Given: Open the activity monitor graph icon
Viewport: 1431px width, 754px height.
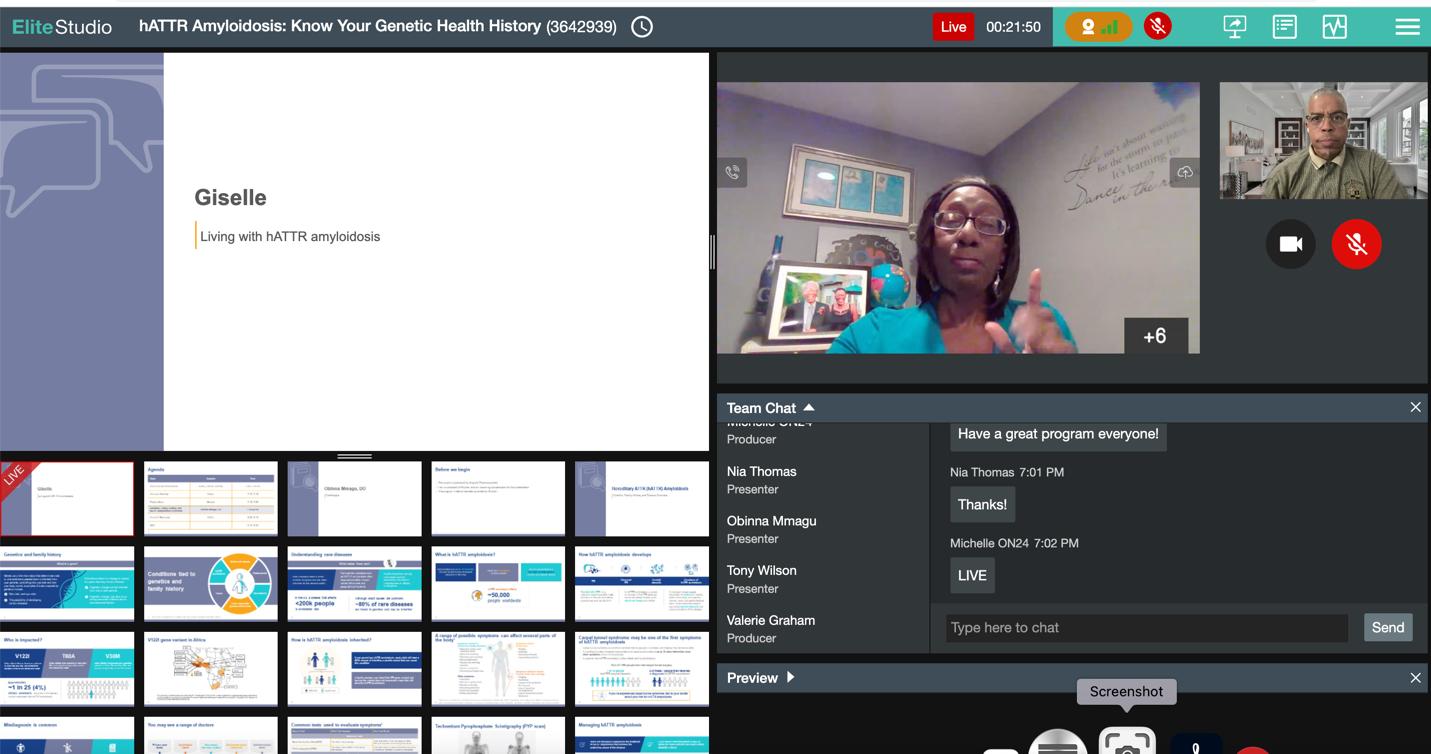Looking at the screenshot, I should 1335,27.
